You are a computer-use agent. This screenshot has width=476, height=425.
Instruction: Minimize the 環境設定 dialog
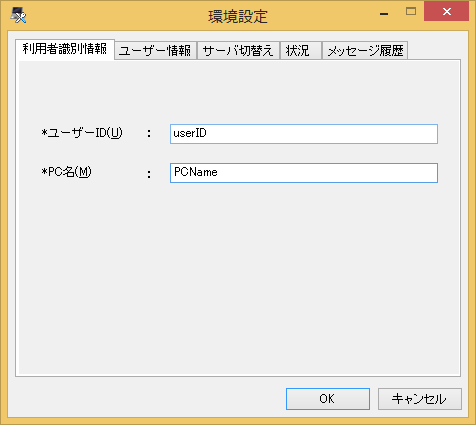[x=384, y=13]
